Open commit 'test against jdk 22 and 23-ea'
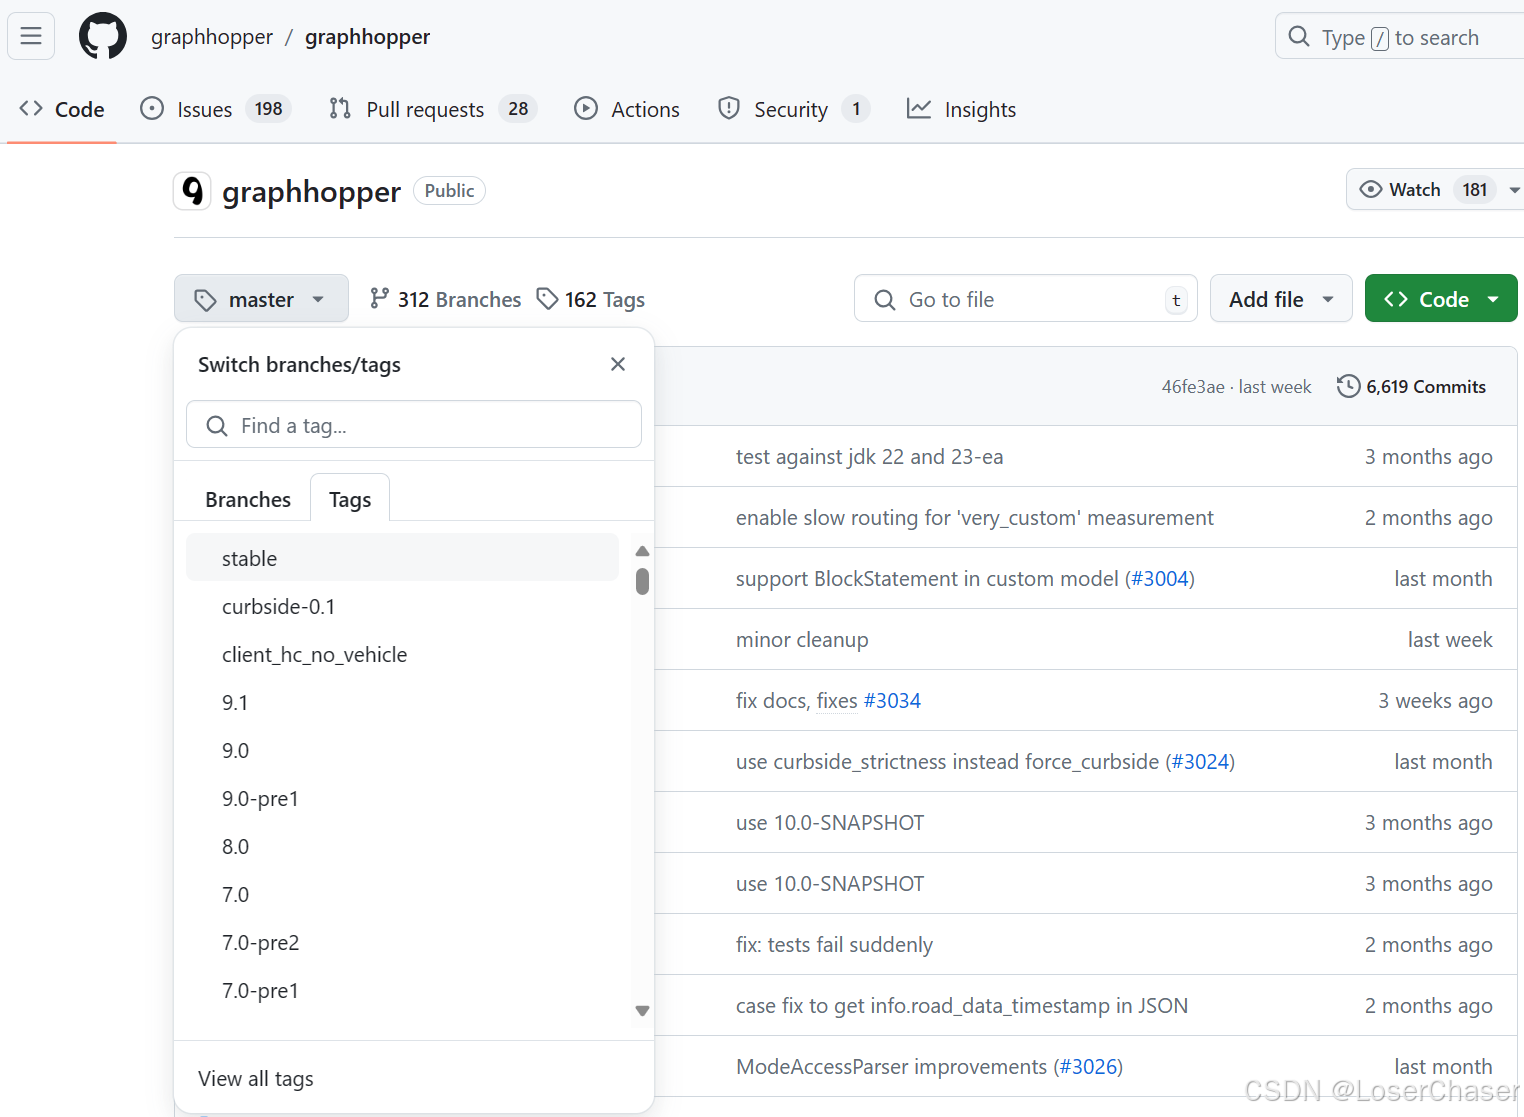1524x1117 pixels. [x=869, y=457]
